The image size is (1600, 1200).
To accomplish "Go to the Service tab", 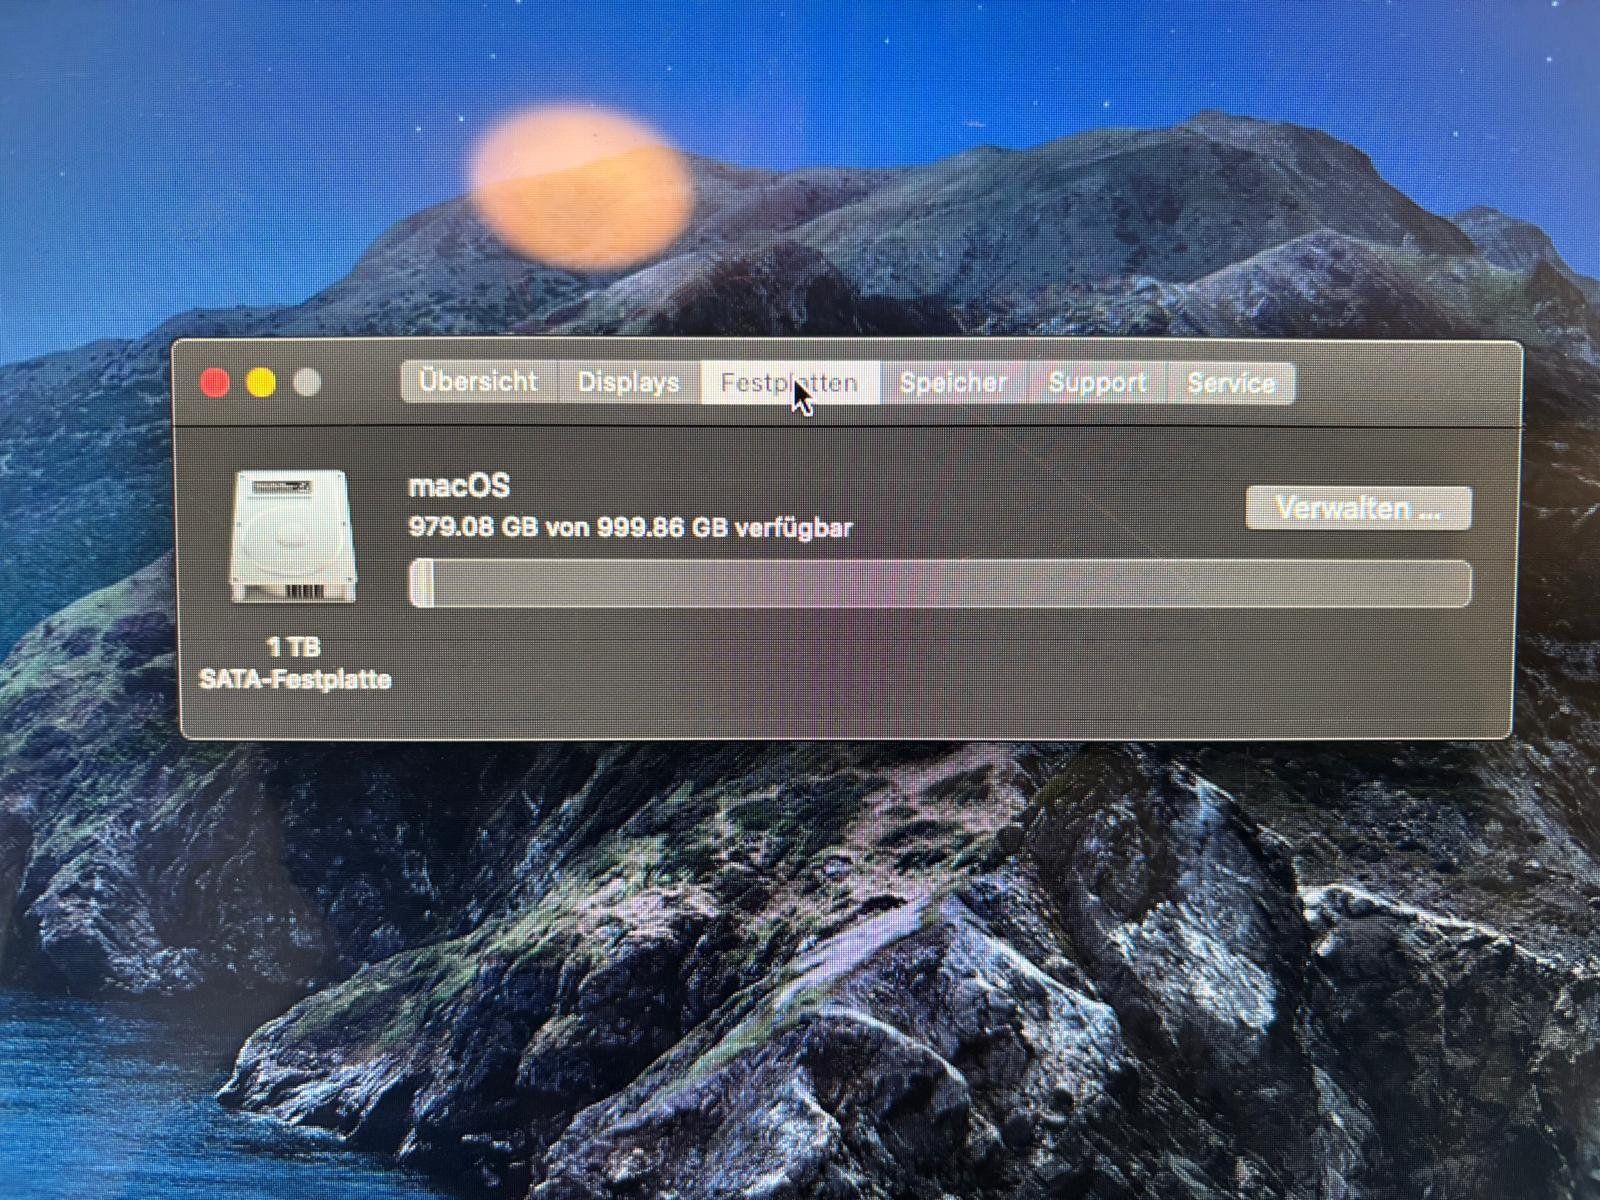I will click(1231, 382).
